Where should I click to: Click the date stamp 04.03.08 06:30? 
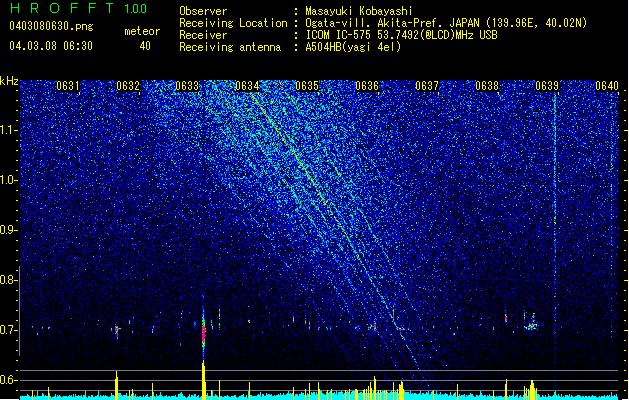tap(51, 46)
